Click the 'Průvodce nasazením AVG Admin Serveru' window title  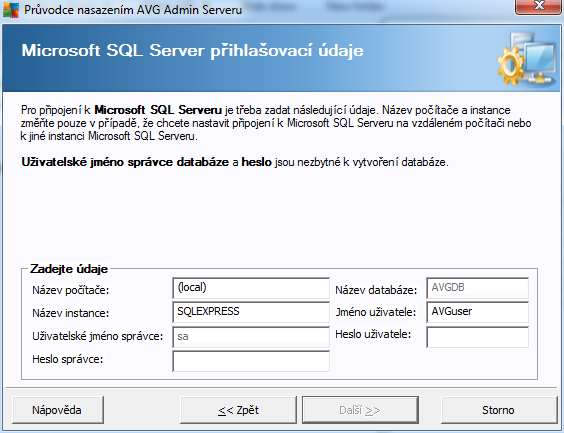point(133,10)
